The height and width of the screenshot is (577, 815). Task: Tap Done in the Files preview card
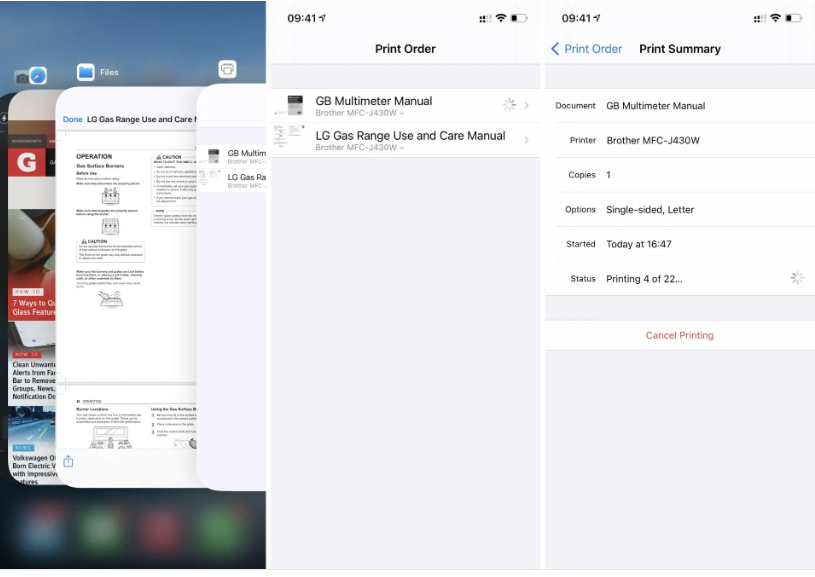coord(73,119)
